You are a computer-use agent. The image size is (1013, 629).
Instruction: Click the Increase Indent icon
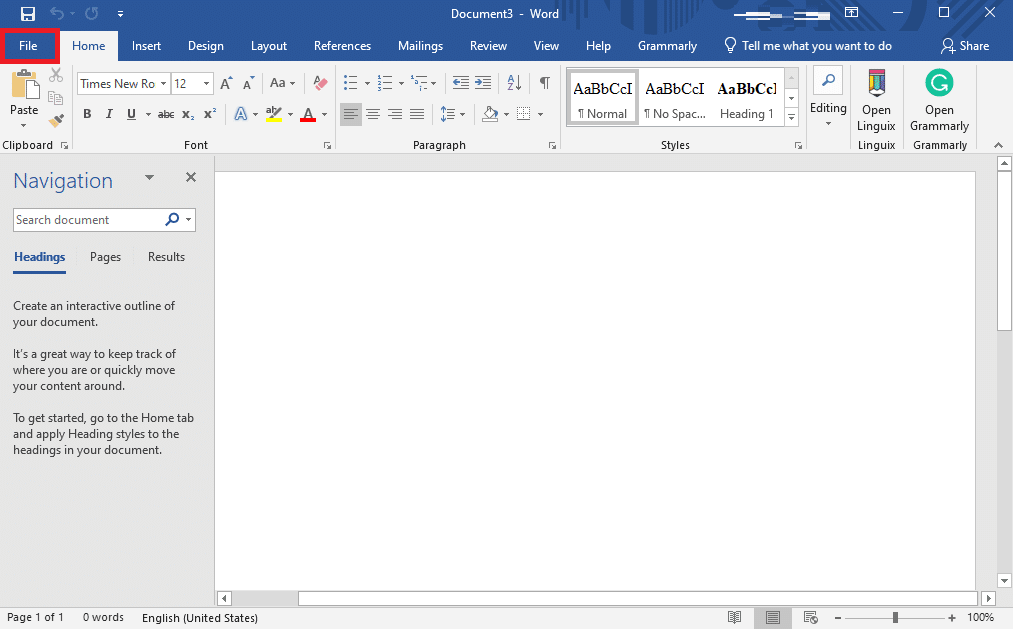pos(483,83)
